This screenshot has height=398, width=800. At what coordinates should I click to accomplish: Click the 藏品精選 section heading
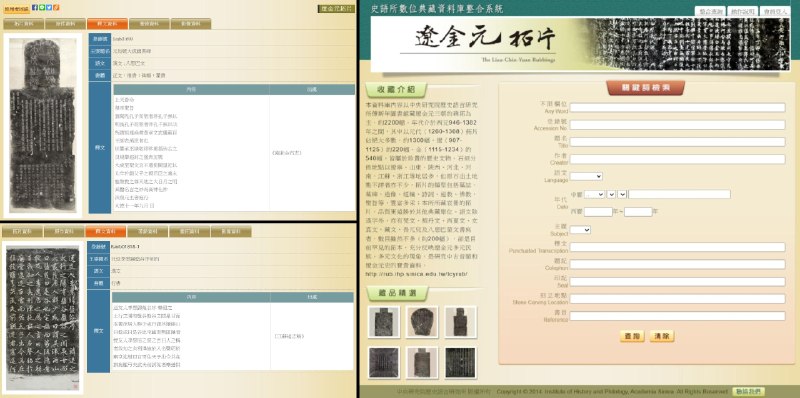click(397, 293)
